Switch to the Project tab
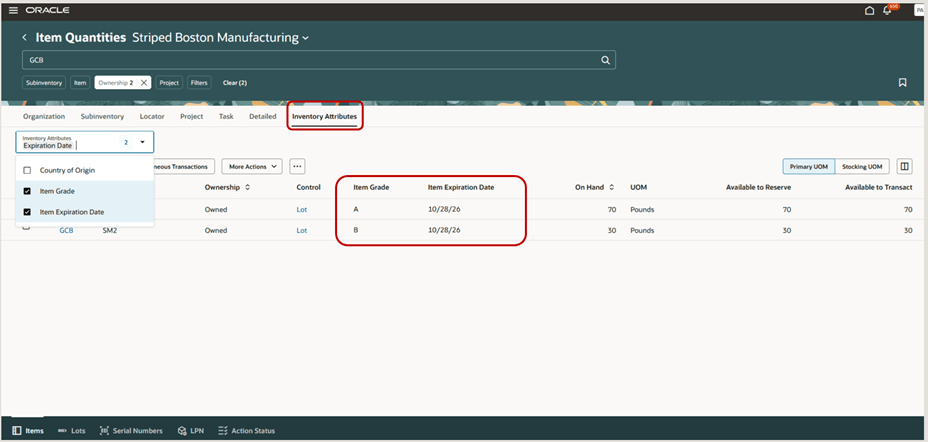The width and height of the screenshot is (928, 442). tap(192, 117)
